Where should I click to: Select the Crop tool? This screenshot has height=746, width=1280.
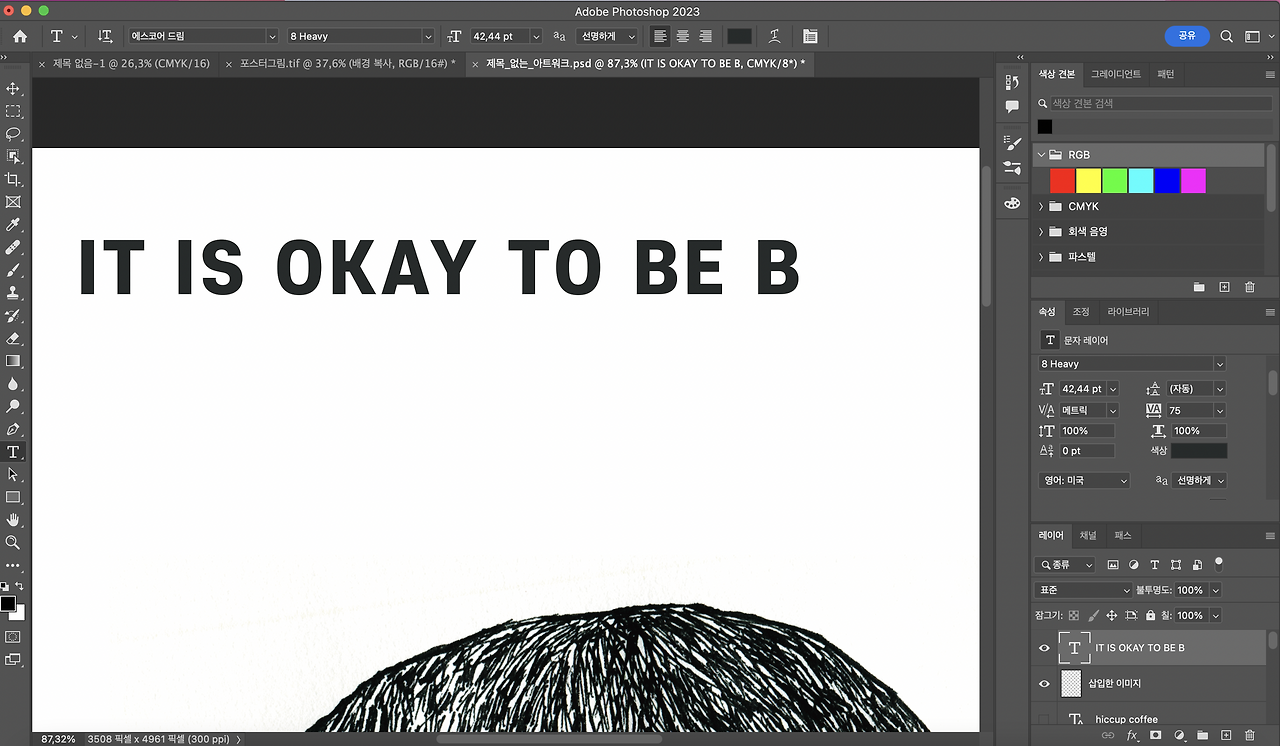pos(13,179)
